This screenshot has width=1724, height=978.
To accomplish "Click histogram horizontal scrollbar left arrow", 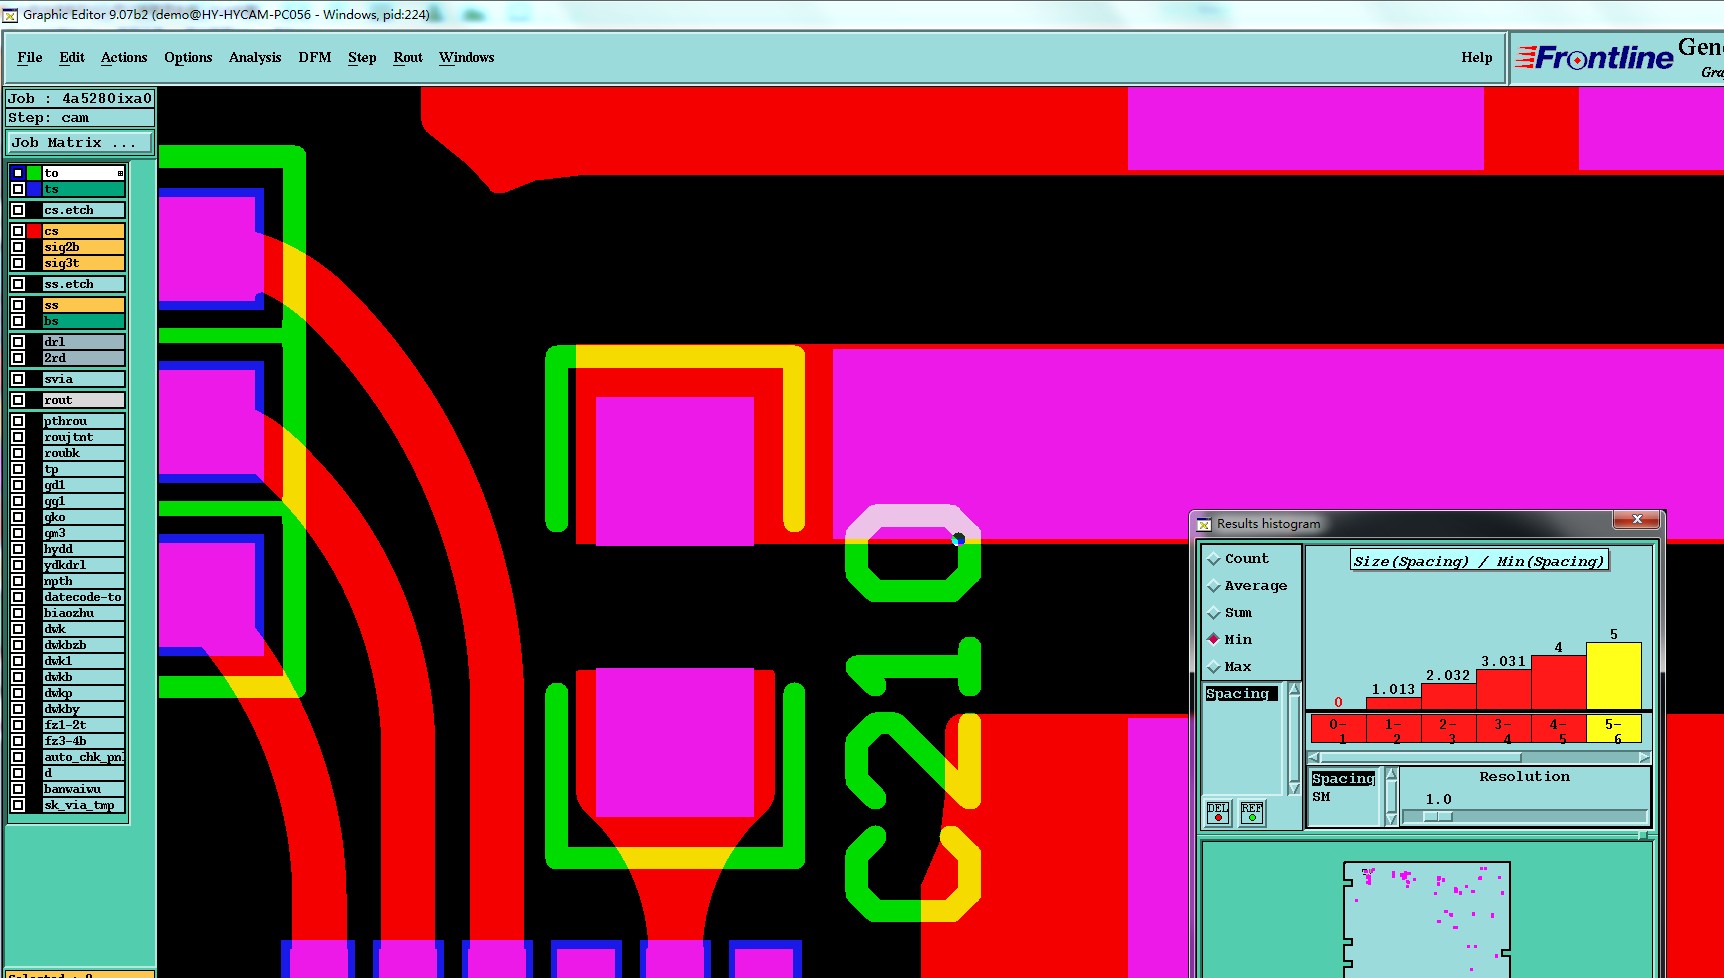I will coord(1314,758).
